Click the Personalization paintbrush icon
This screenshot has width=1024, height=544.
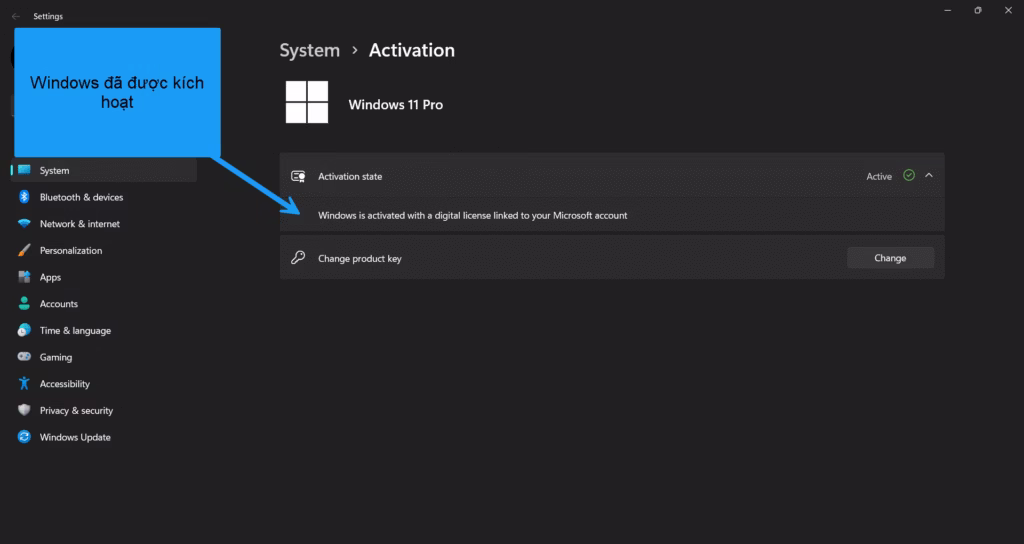click(x=24, y=250)
